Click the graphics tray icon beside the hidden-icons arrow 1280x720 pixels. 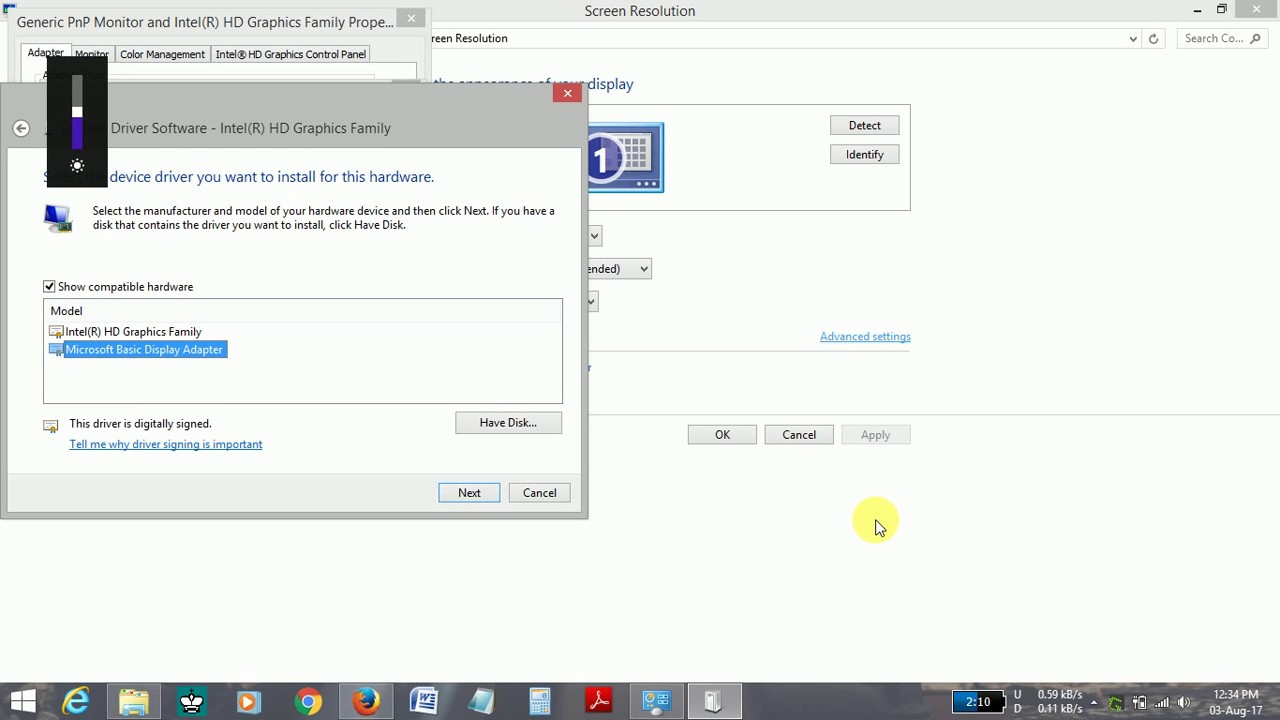pyautogui.click(x=1116, y=702)
